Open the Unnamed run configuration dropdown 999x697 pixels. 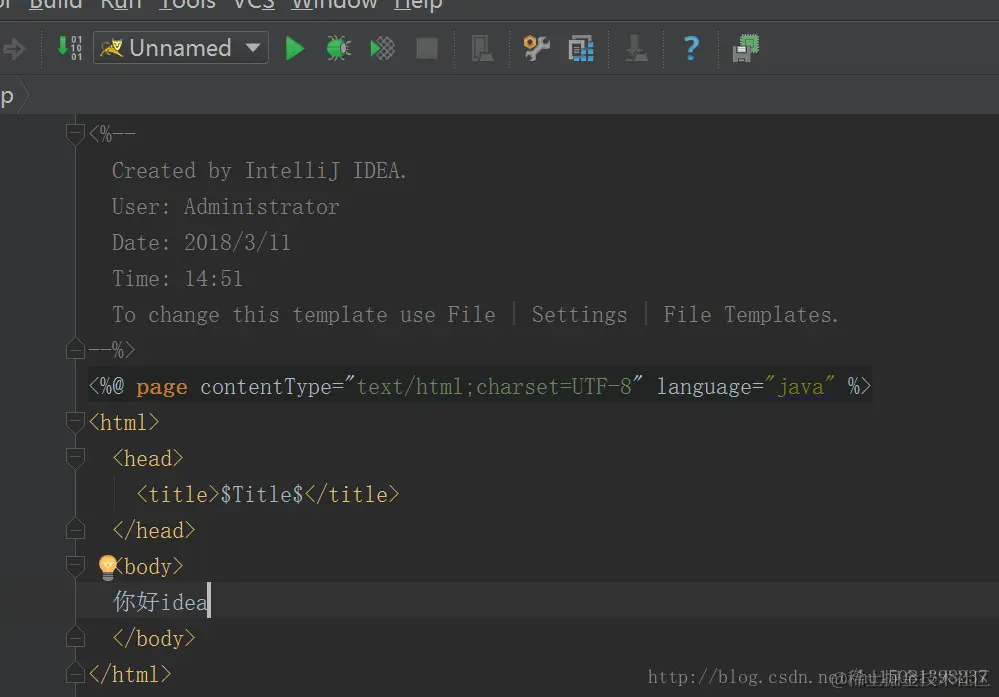click(x=181, y=48)
